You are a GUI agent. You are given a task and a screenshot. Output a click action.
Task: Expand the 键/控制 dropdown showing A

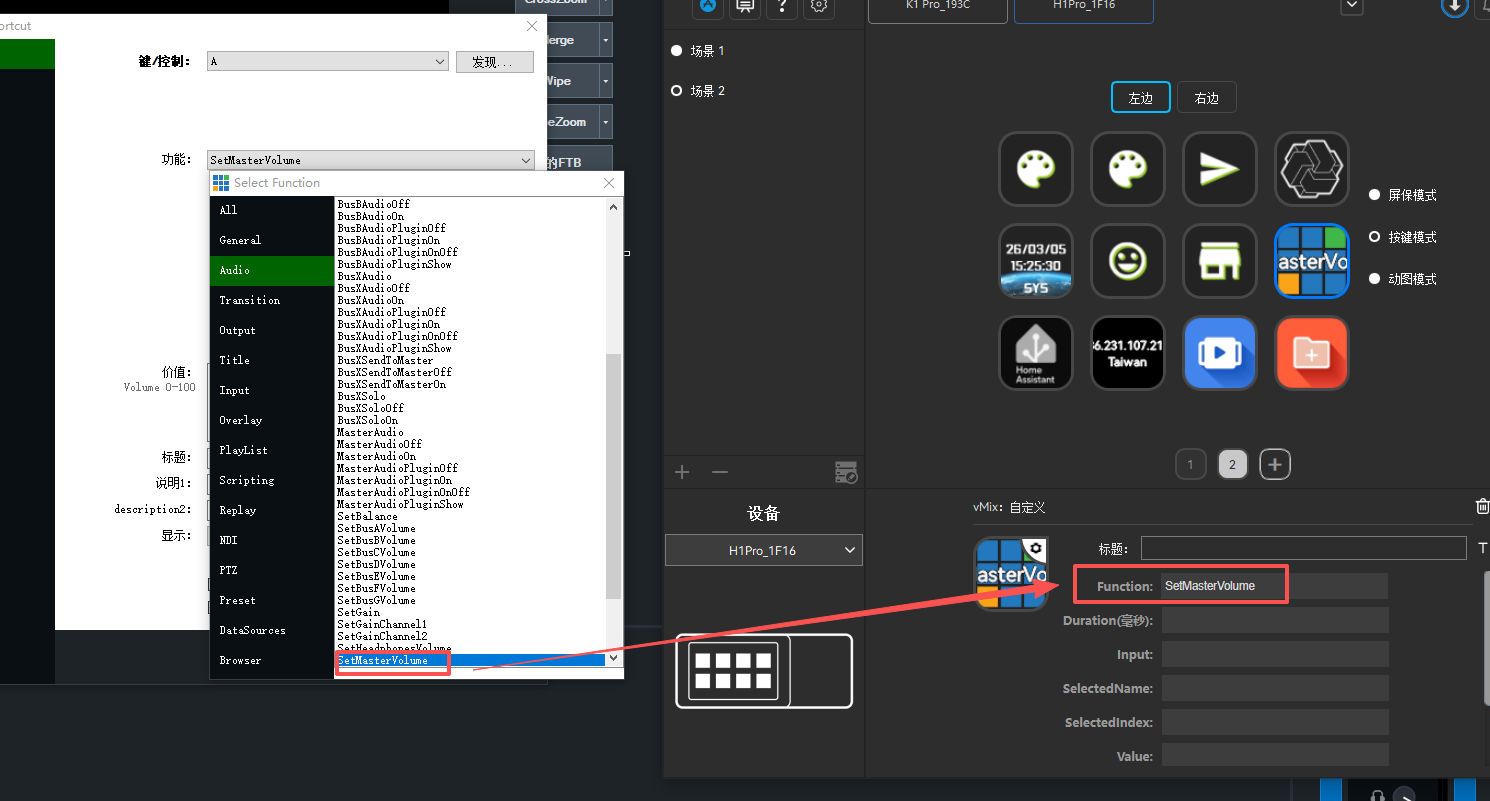pyautogui.click(x=327, y=62)
